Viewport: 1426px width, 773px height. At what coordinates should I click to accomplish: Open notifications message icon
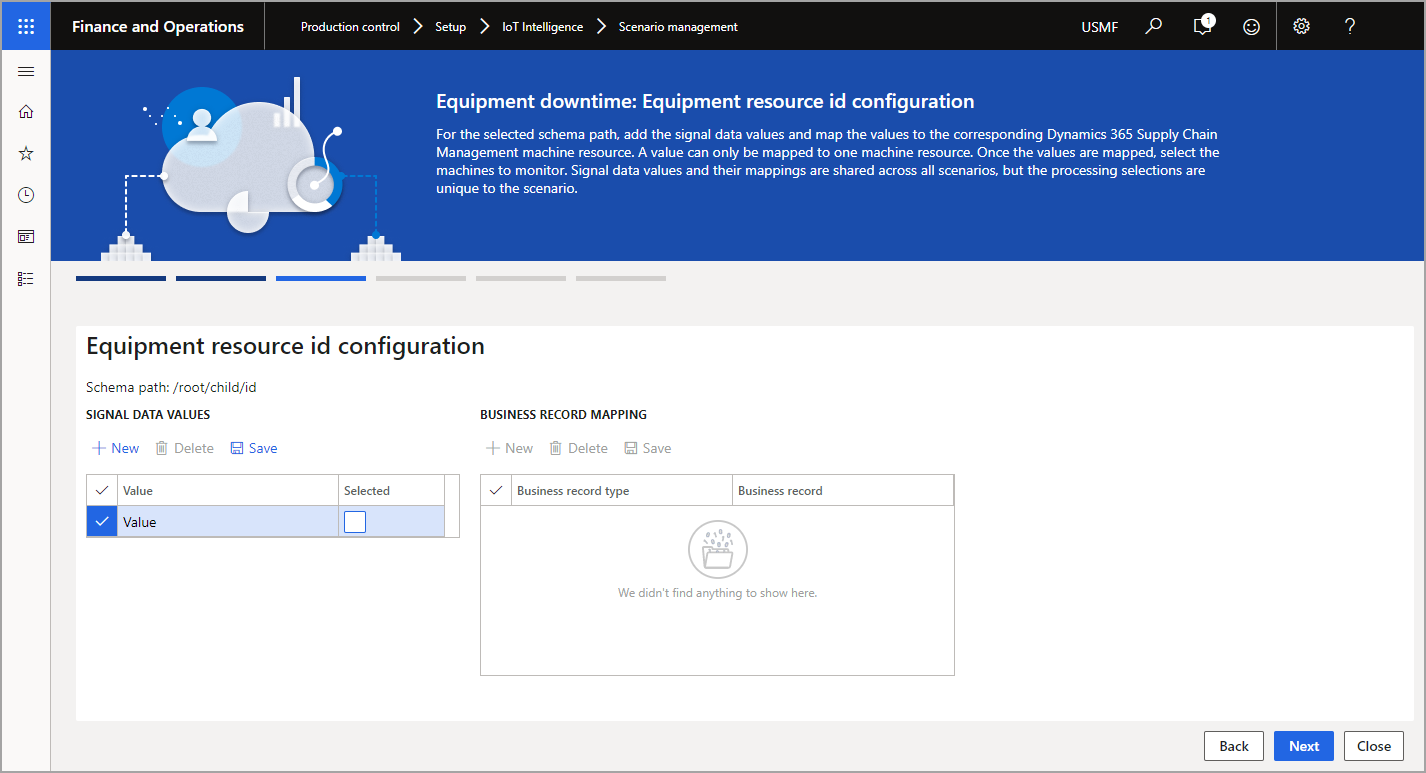1203,27
